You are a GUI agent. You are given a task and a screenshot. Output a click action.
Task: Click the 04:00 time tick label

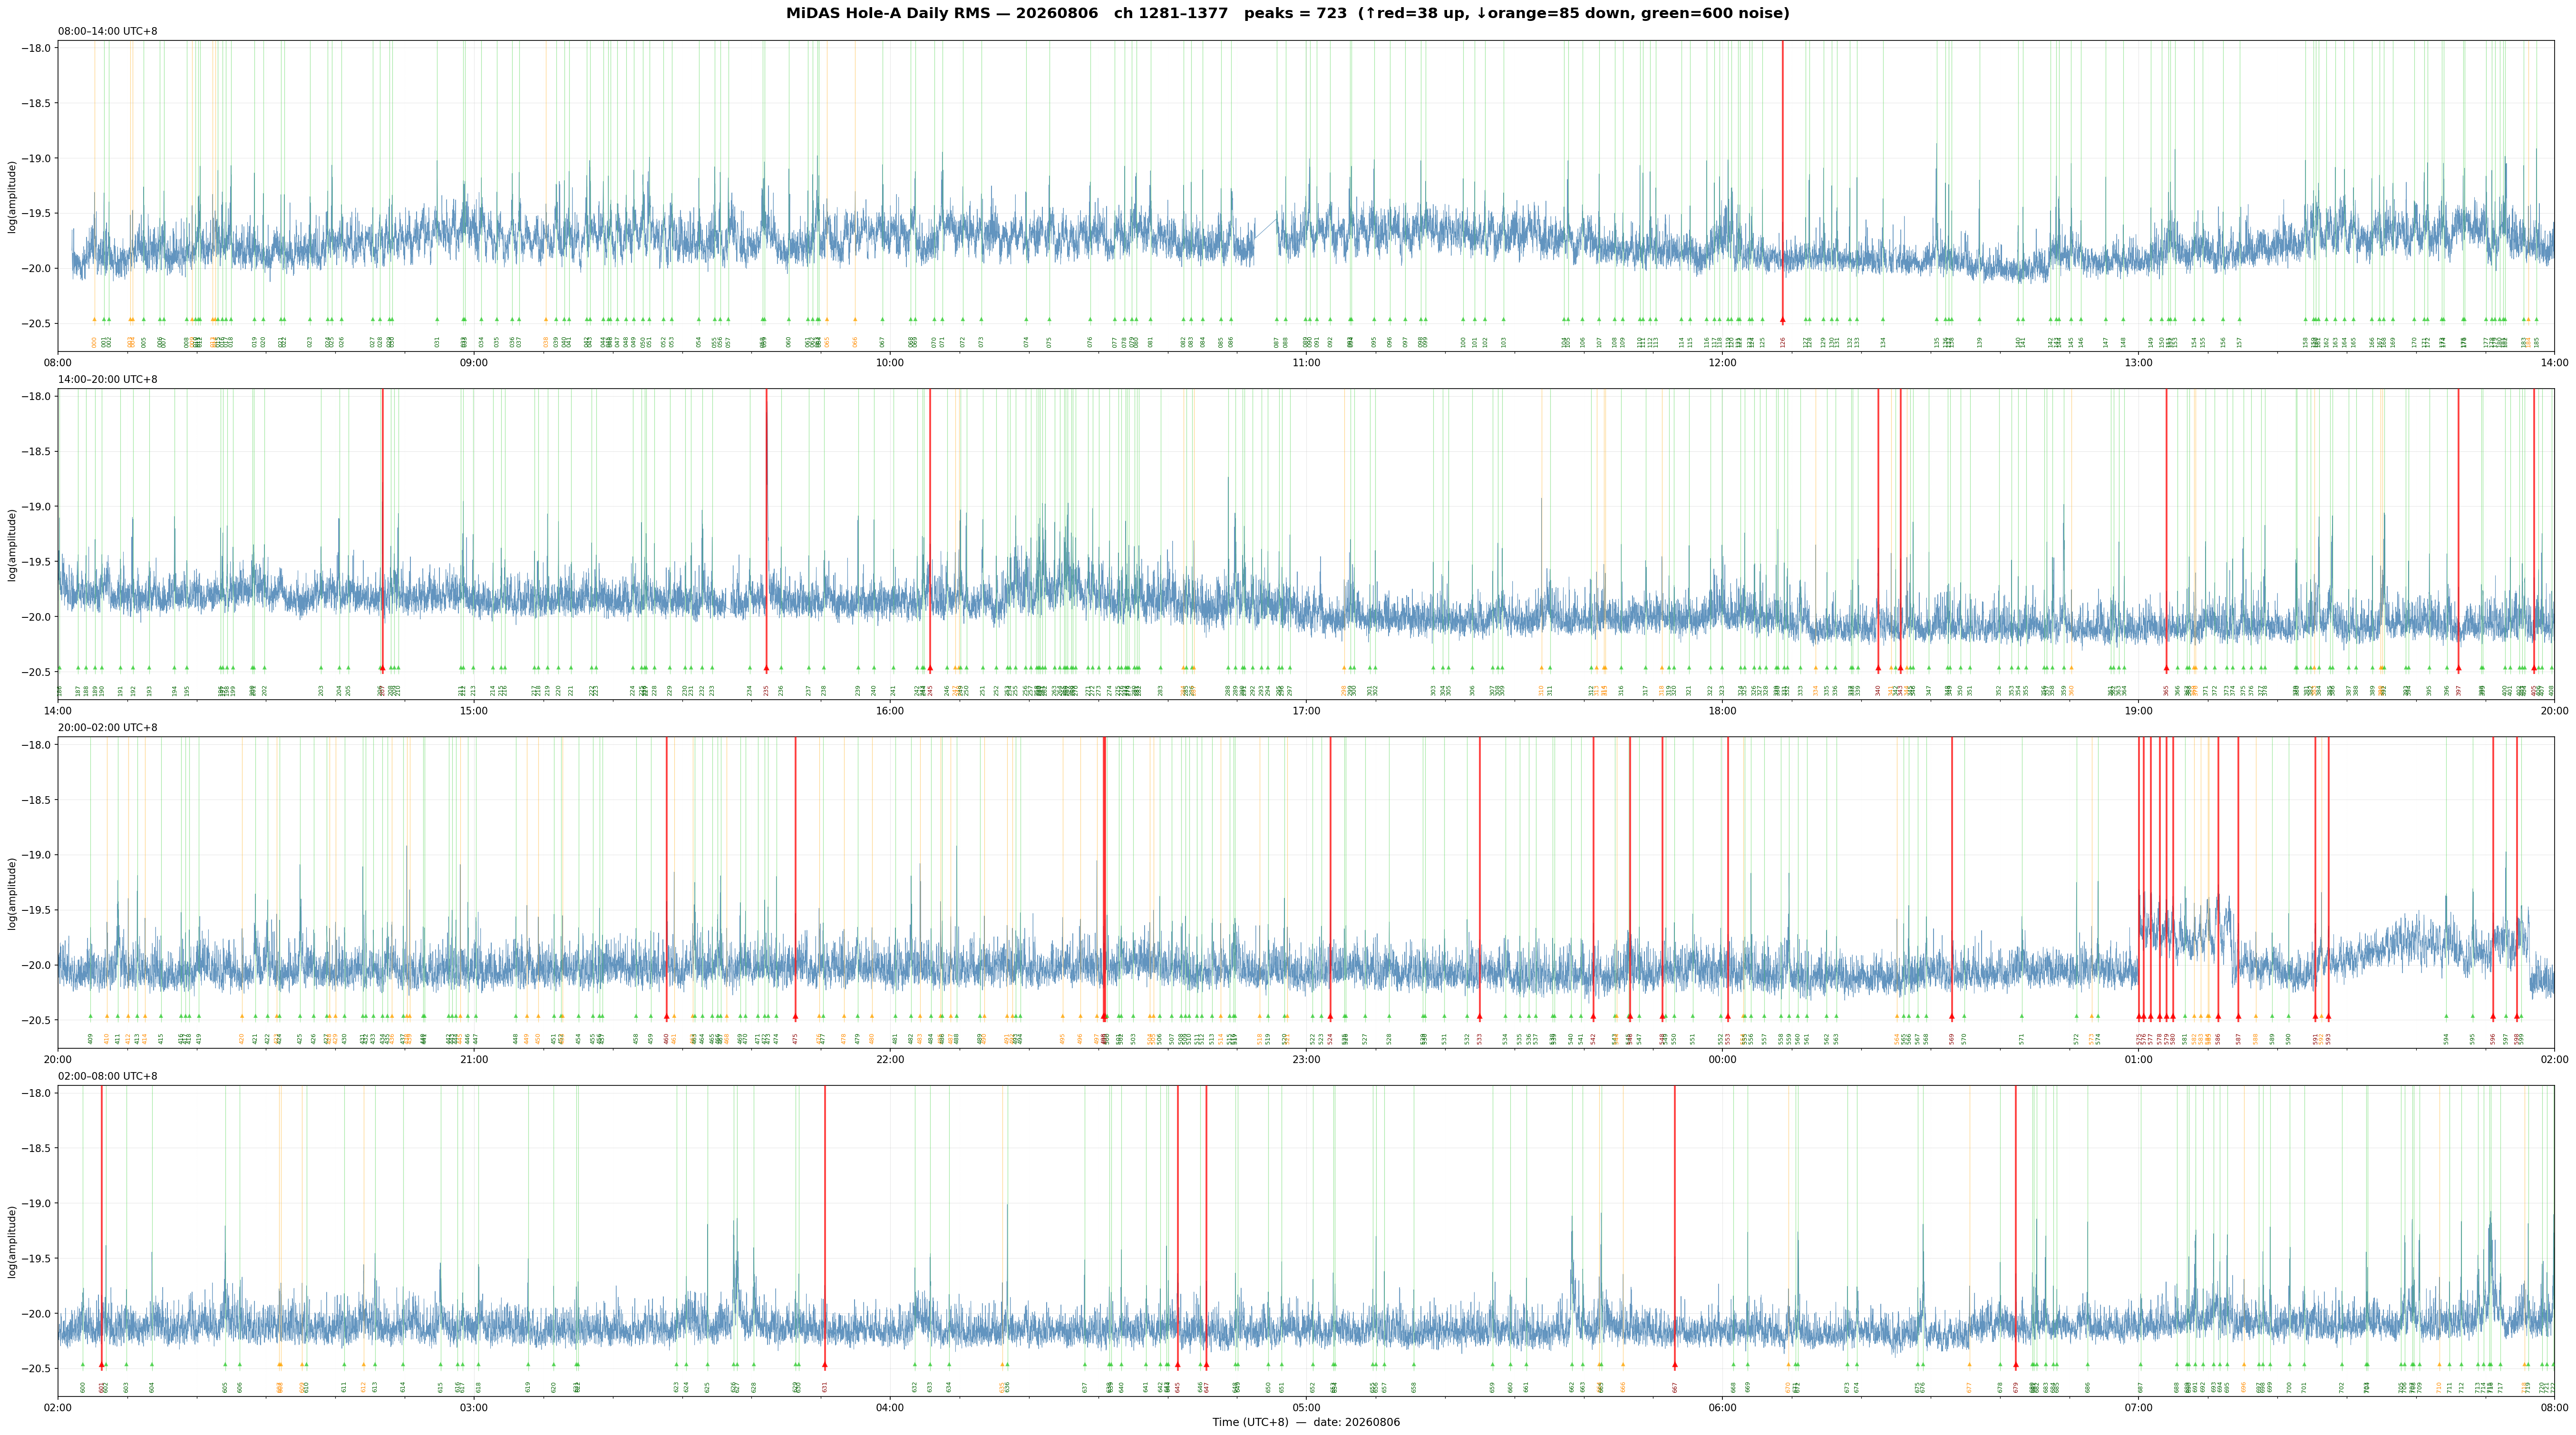point(890,1408)
